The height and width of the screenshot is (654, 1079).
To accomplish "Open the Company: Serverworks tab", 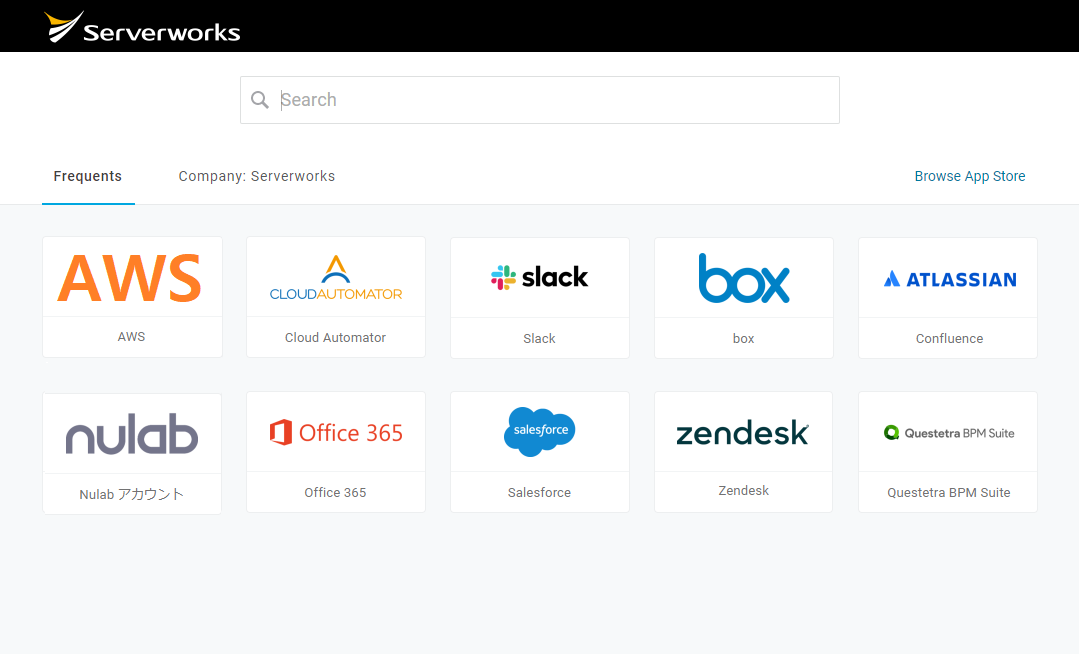I will [x=257, y=177].
